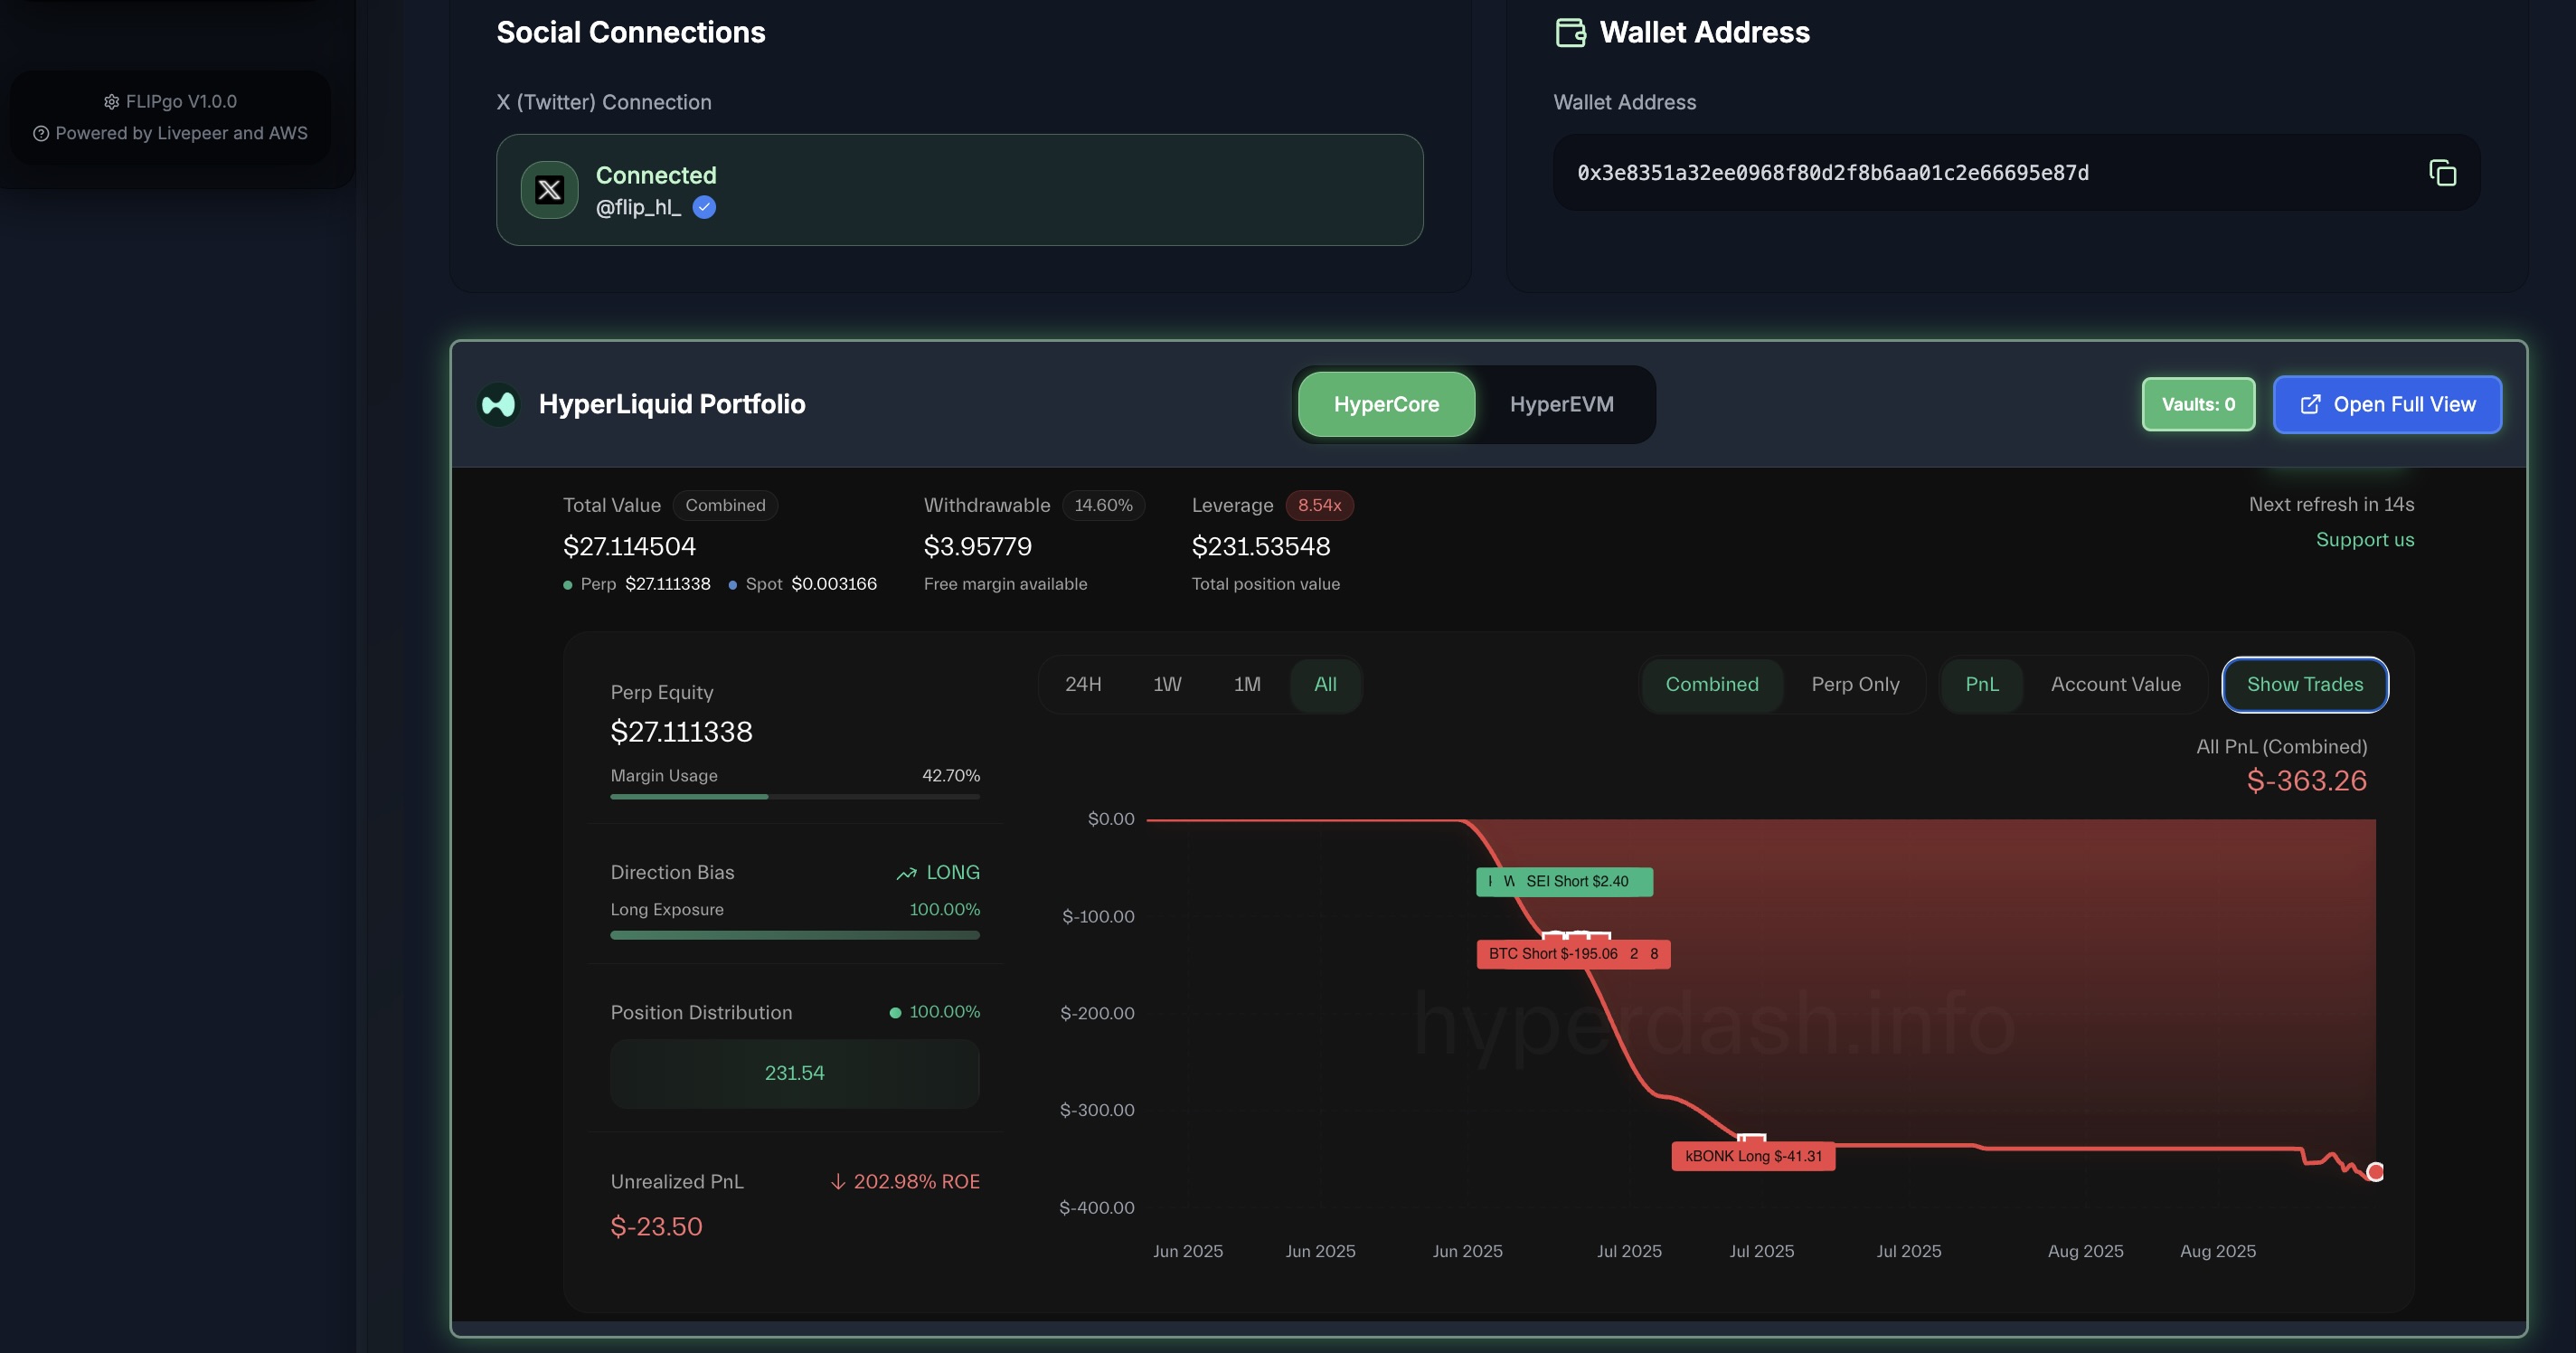The width and height of the screenshot is (2576, 1353).
Task: Switch to the HyperCore tab
Action: pos(1386,404)
